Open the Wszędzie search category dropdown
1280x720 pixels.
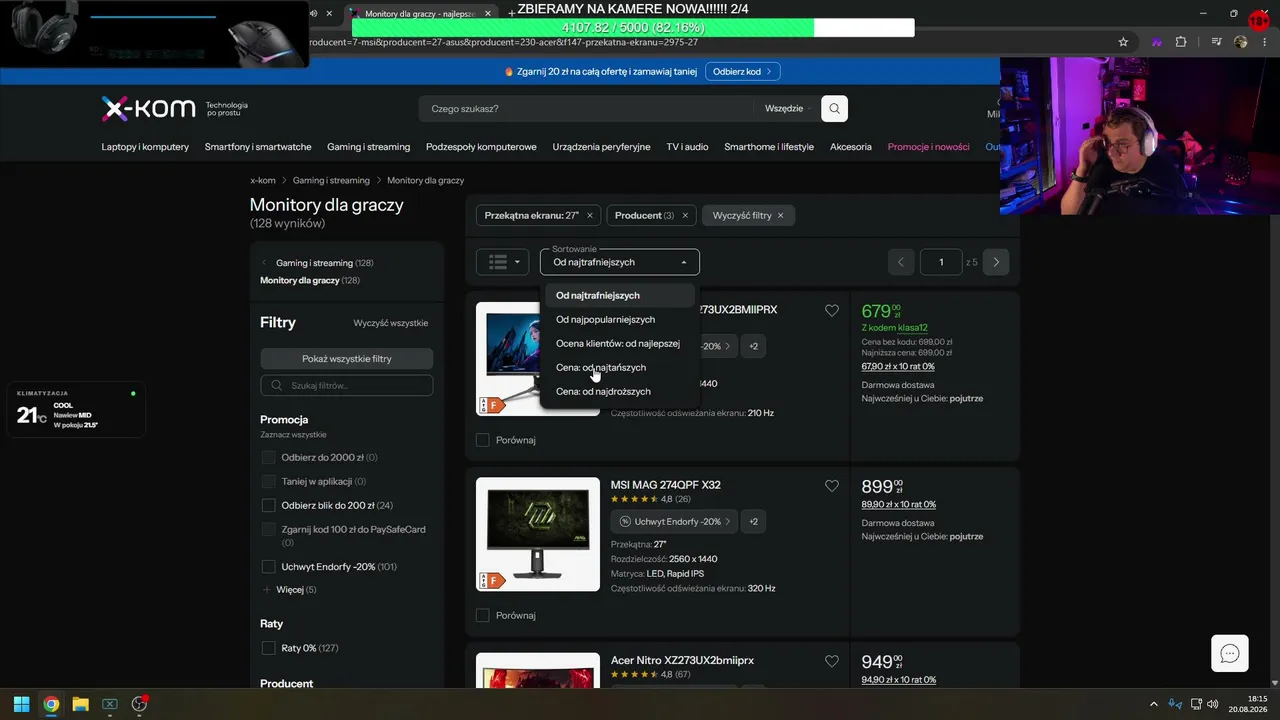(785, 108)
